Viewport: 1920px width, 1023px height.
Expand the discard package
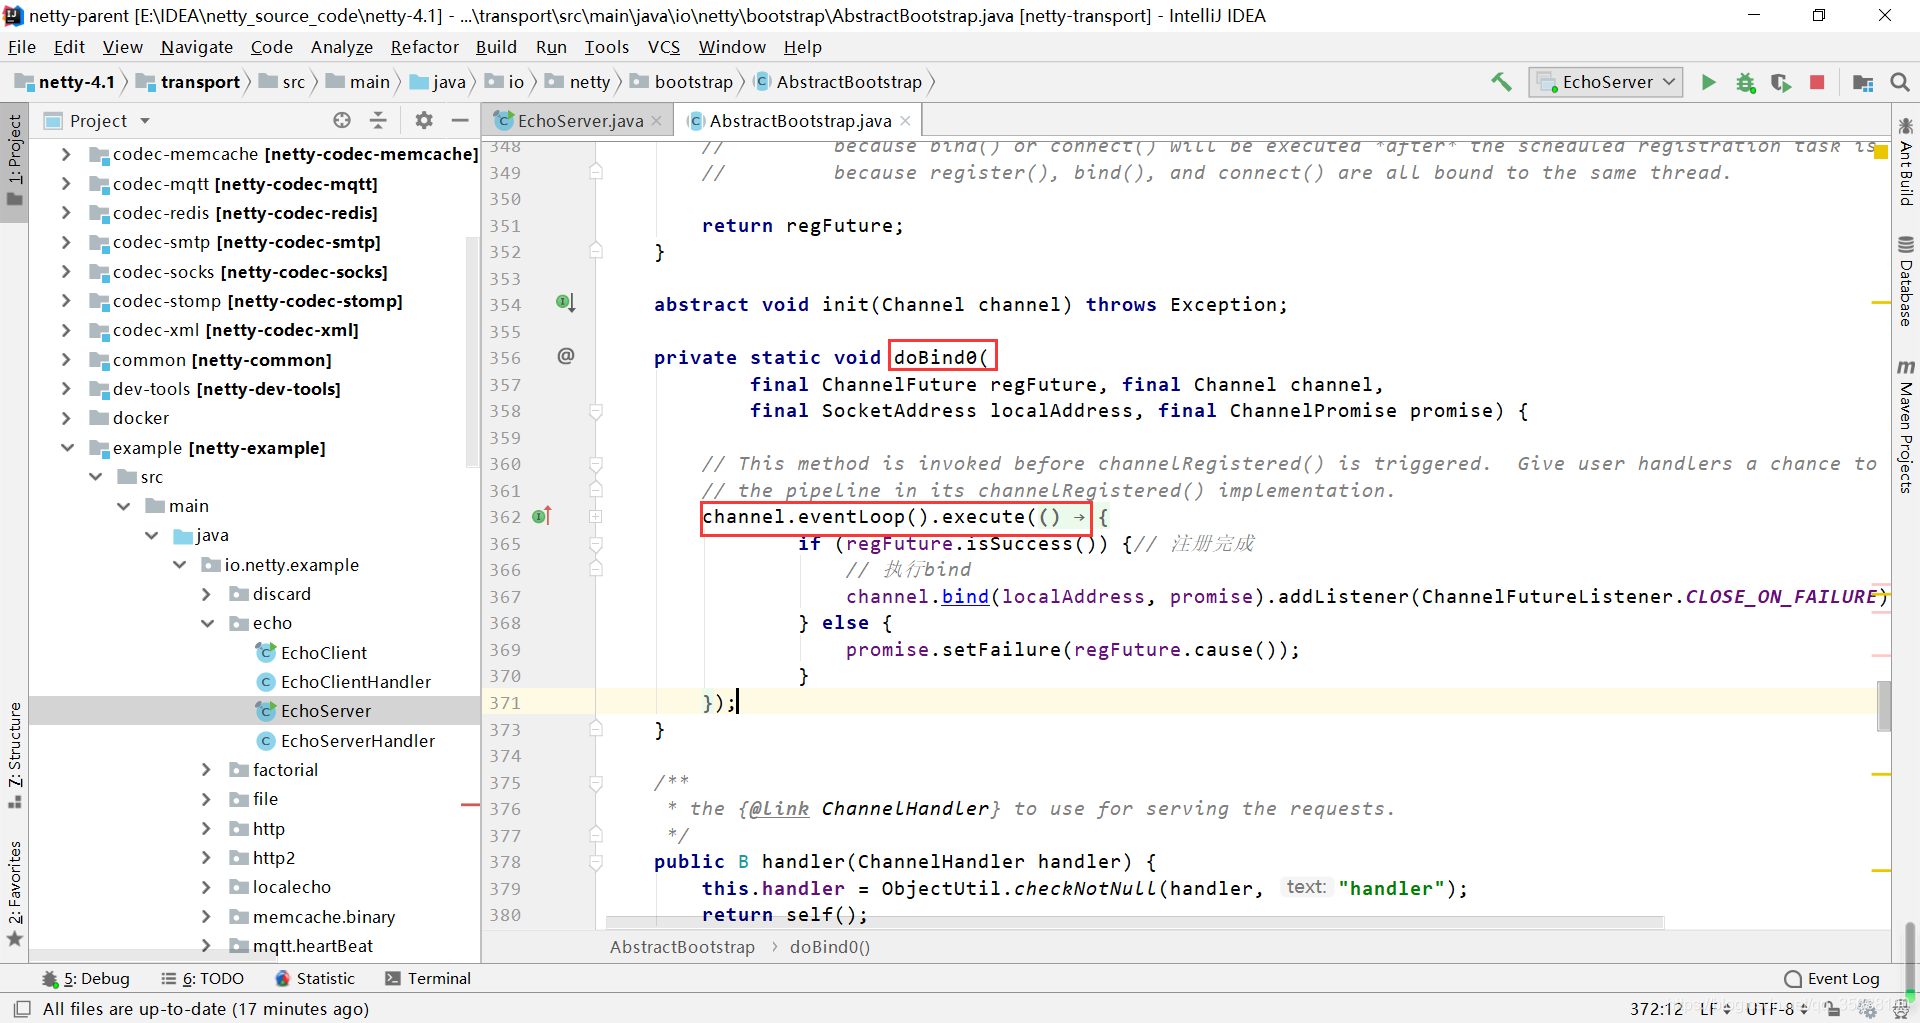207,594
